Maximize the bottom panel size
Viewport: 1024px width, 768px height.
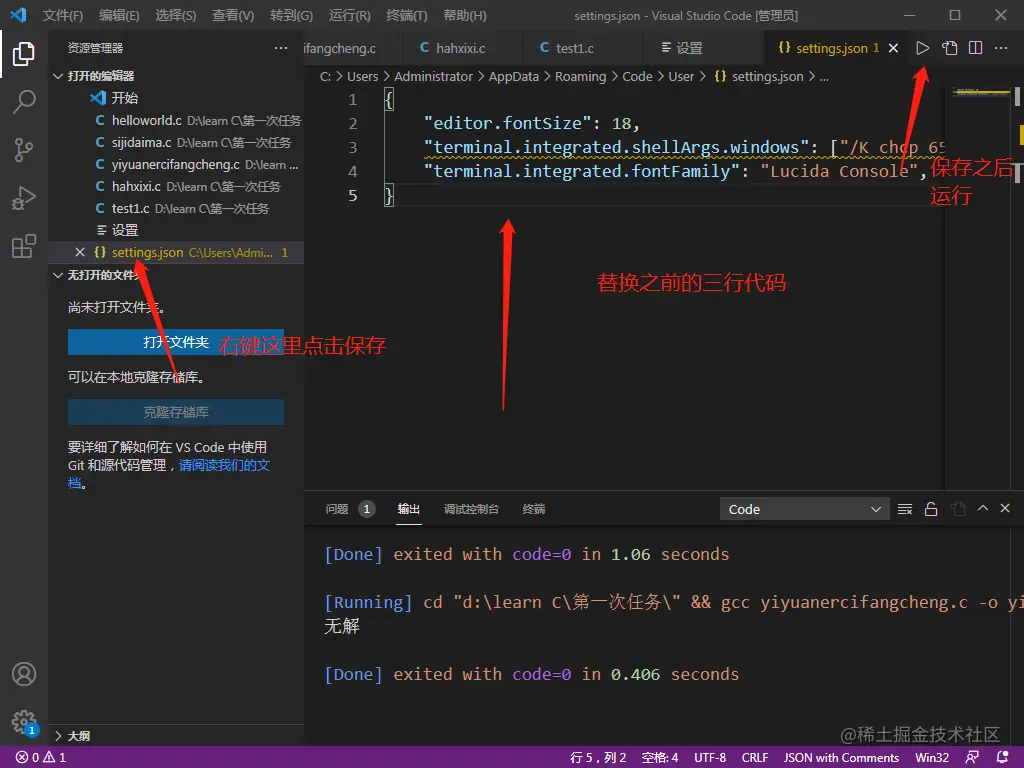click(x=982, y=507)
